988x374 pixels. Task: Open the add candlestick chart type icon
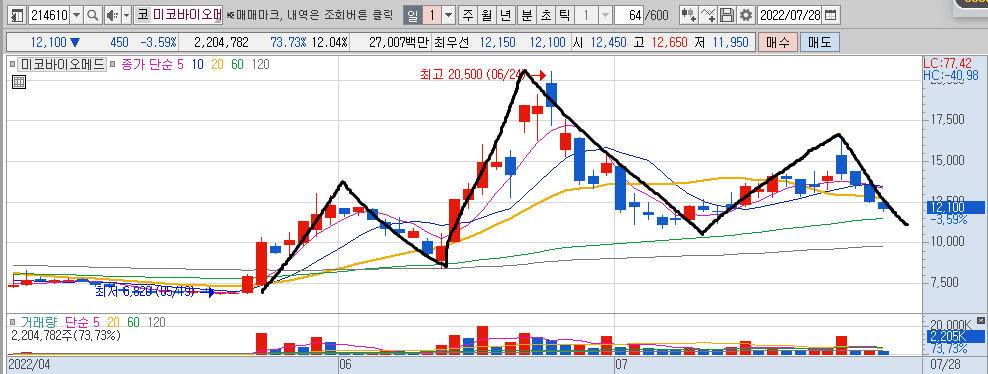689,15
